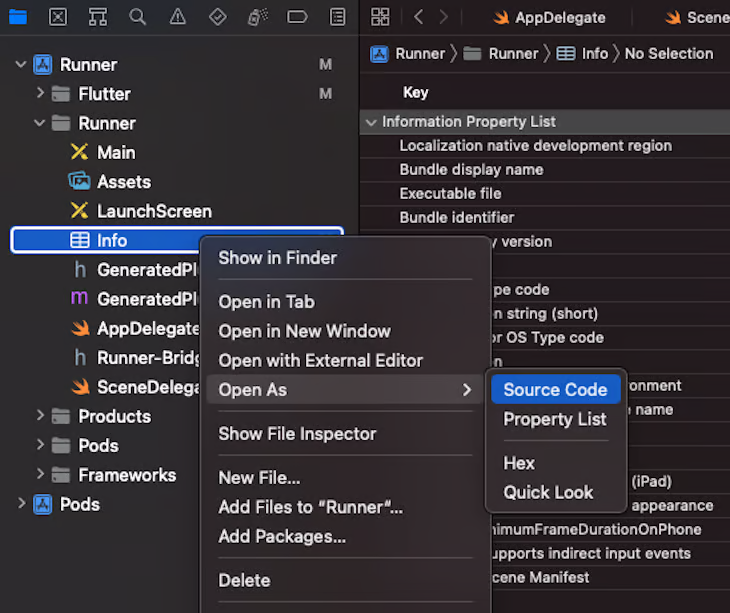Collapse the Information Property List row

point(371,122)
